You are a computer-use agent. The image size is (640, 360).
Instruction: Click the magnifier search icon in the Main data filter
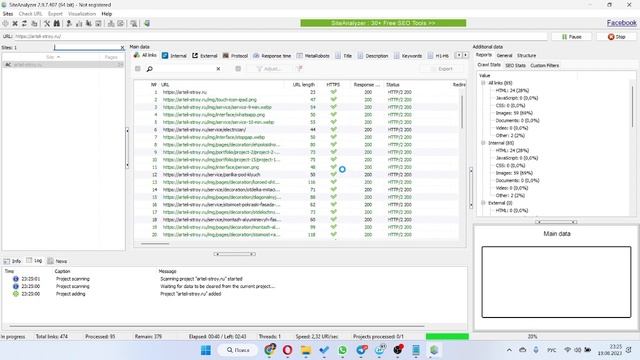(x=149, y=69)
